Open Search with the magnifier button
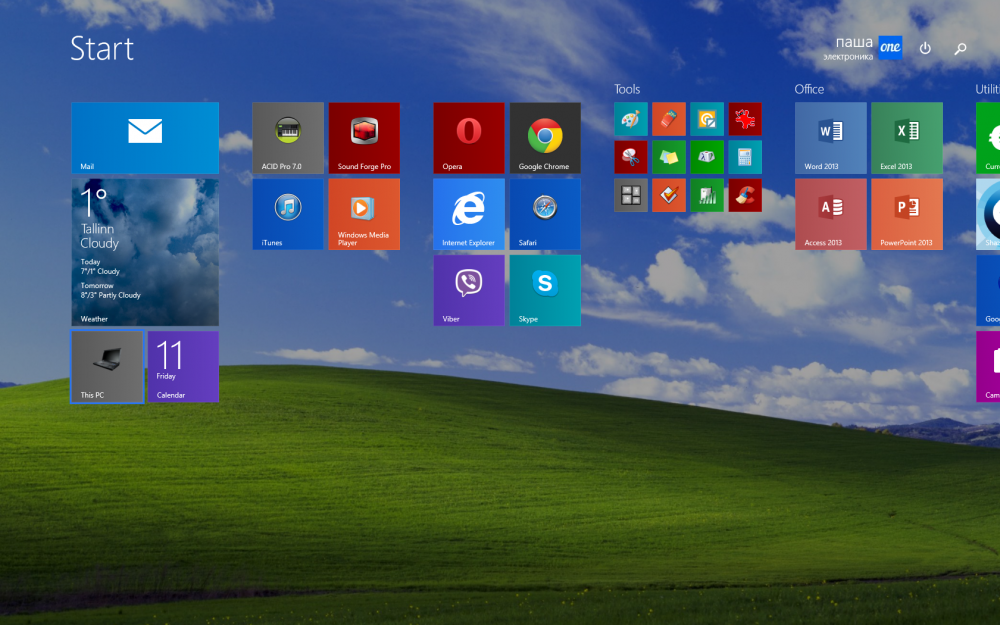 [960, 48]
